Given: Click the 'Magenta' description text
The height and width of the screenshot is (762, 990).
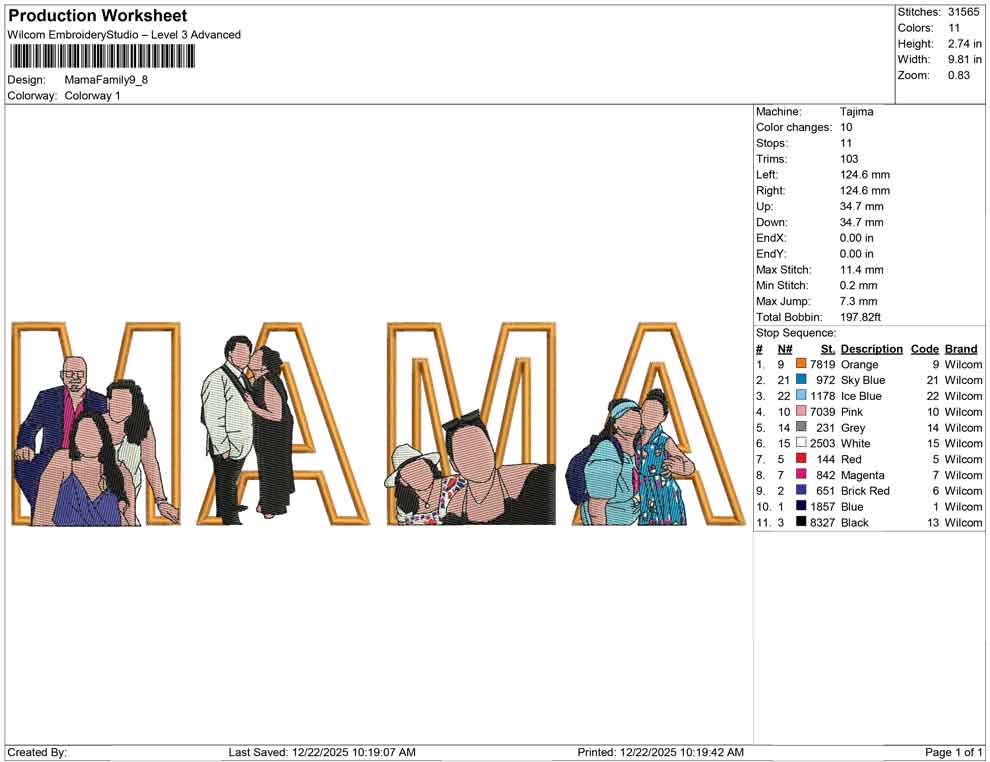Looking at the screenshot, I should point(862,475).
